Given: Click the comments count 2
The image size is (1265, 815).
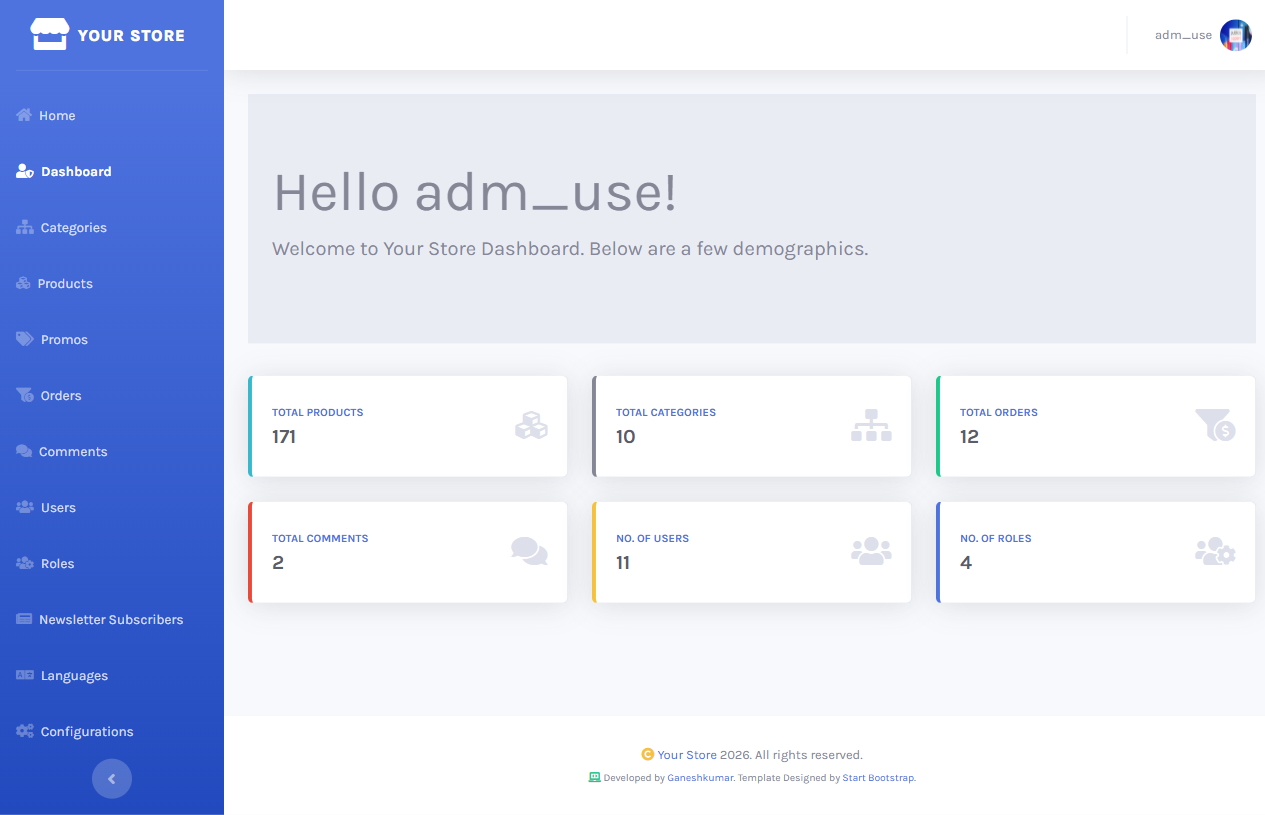Looking at the screenshot, I should [278, 562].
